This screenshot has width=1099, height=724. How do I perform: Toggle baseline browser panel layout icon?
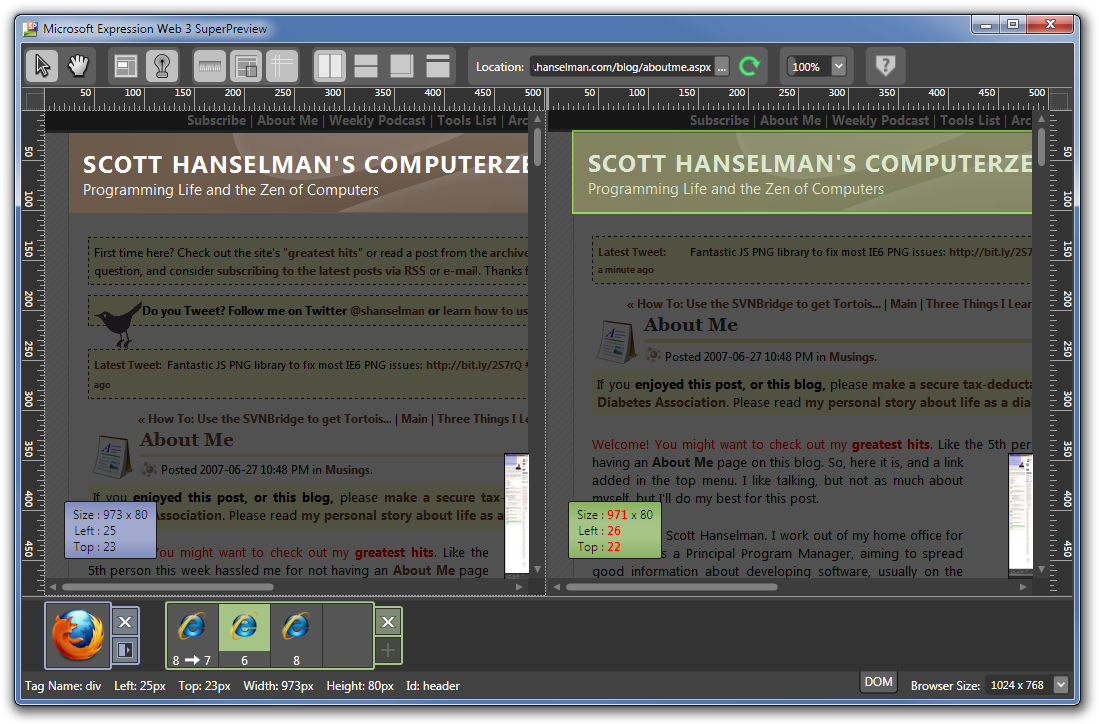(125, 650)
